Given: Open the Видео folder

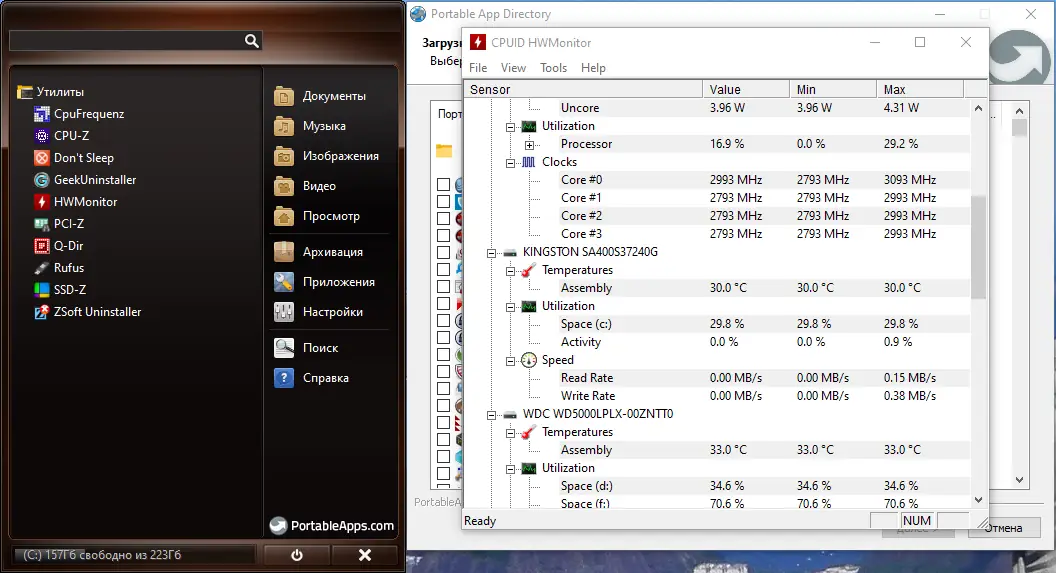Looking at the screenshot, I should (x=305, y=186).
